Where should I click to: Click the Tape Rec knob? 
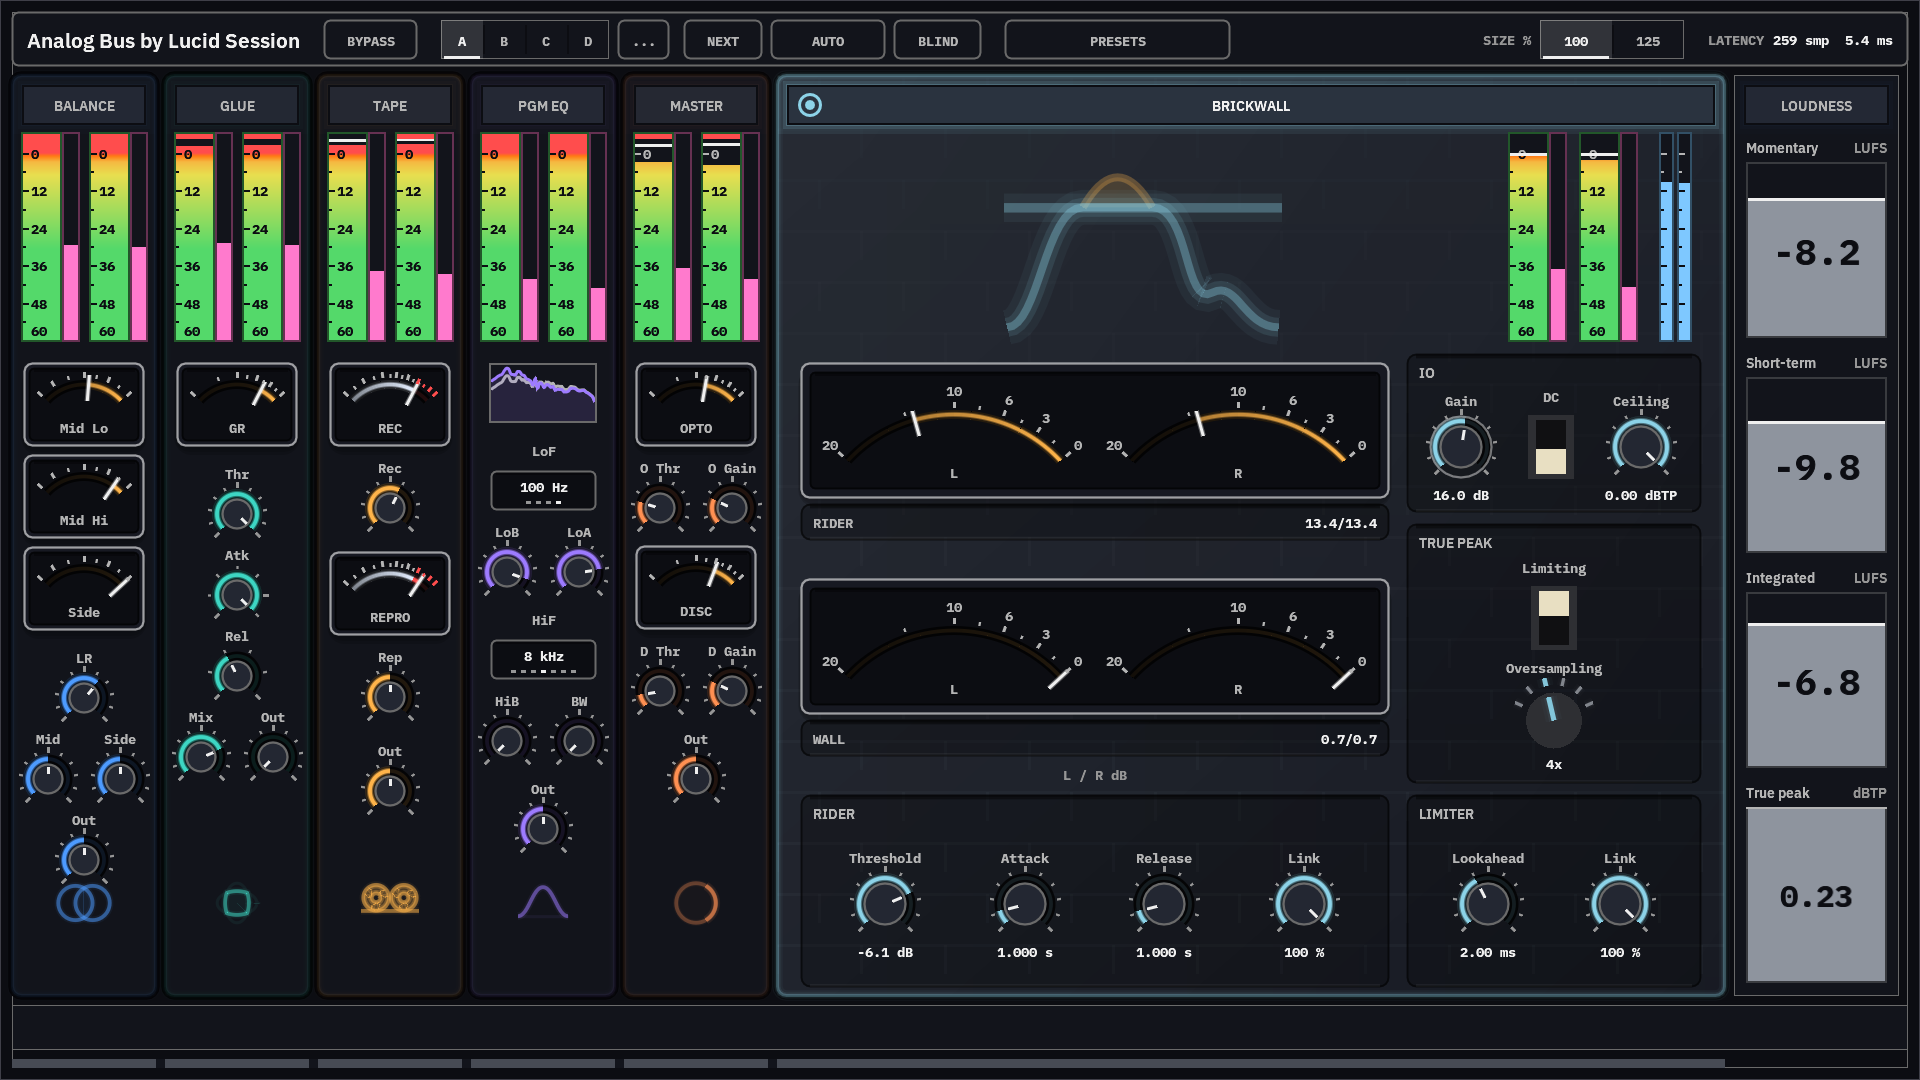[x=390, y=507]
